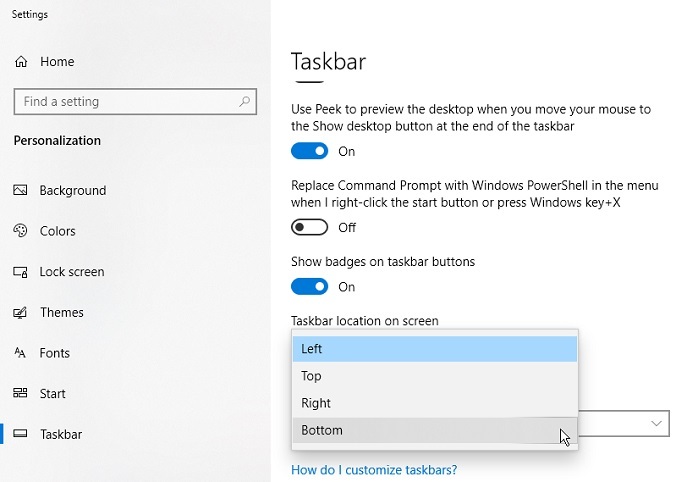Focus the Find a setting search box
Image resolution: width=698 pixels, height=482 pixels.
(x=135, y=101)
